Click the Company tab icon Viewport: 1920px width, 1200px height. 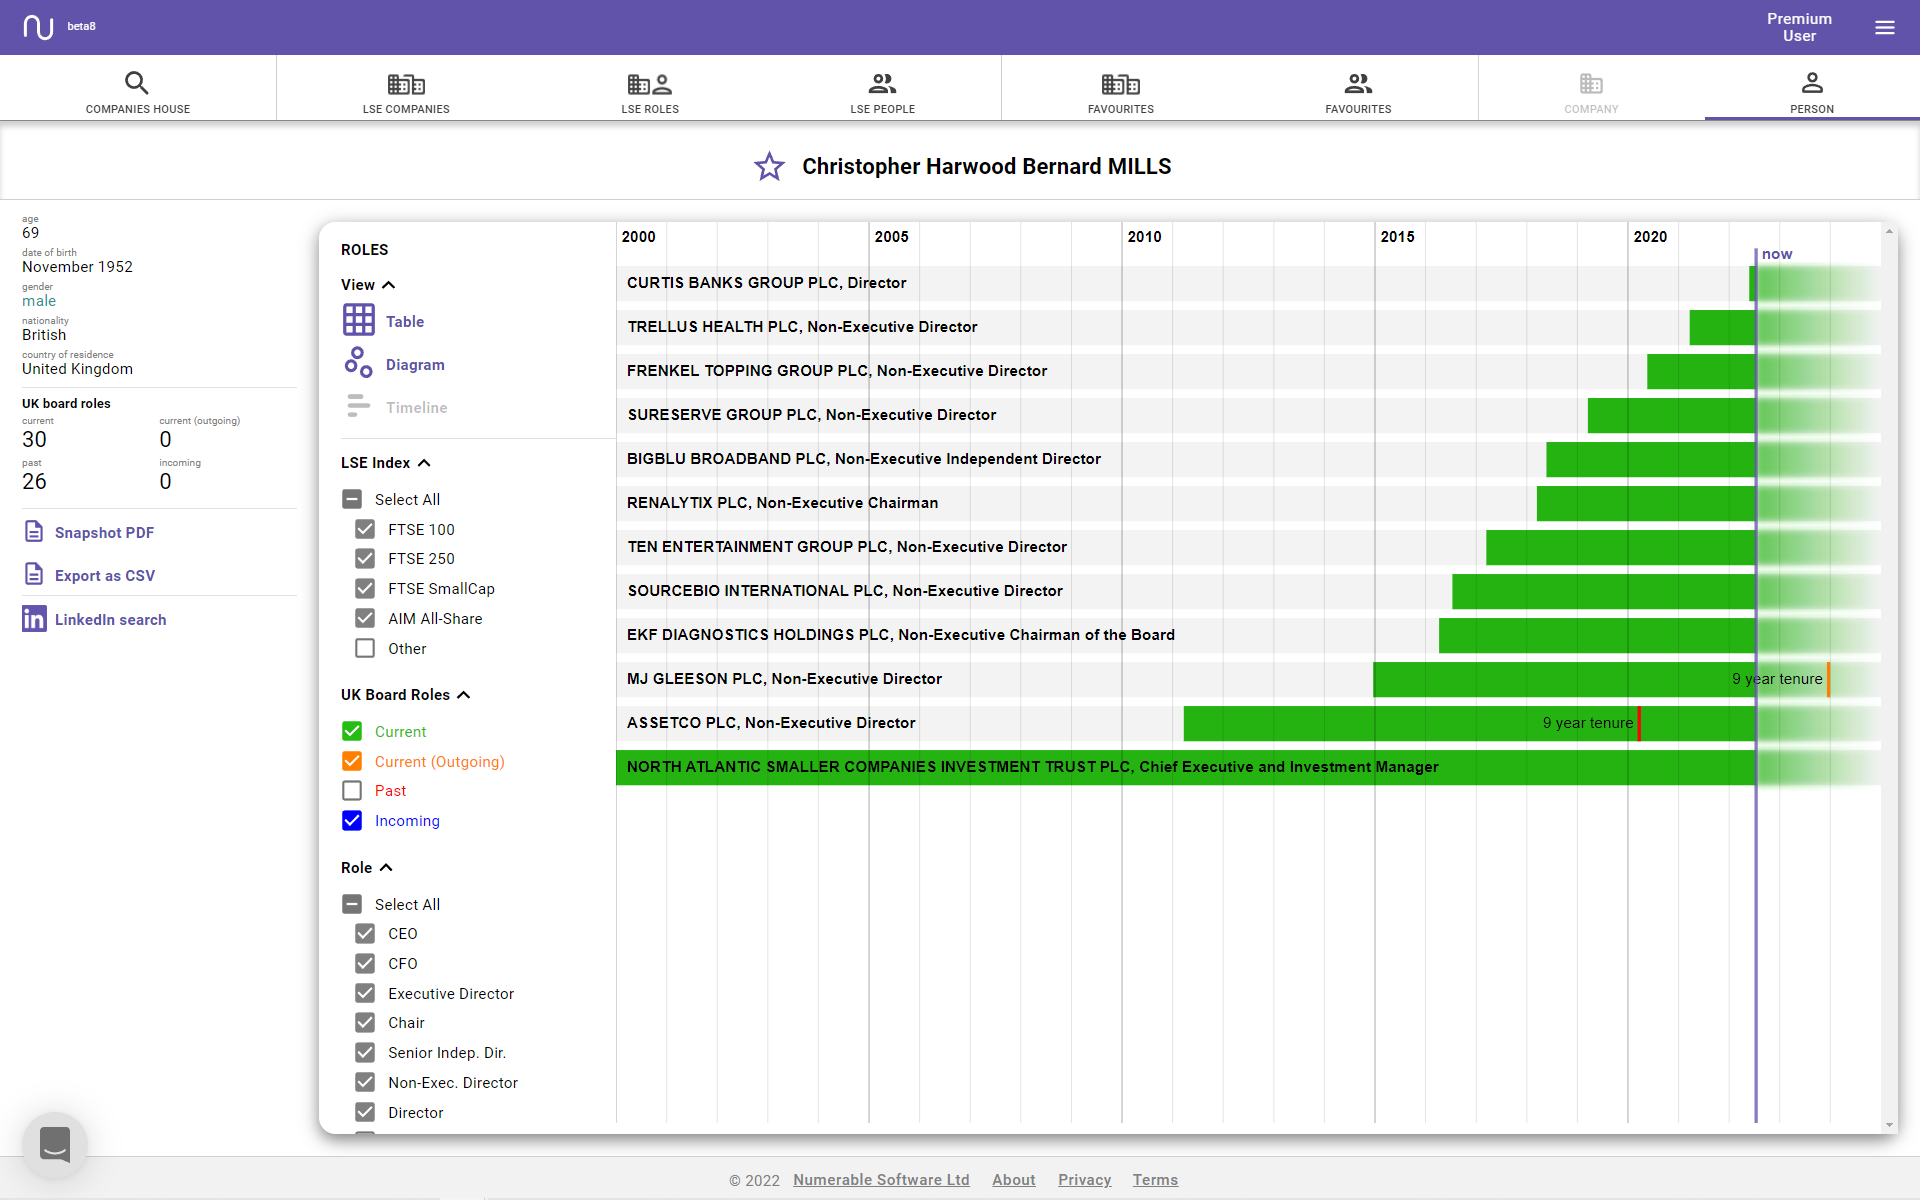click(1591, 83)
